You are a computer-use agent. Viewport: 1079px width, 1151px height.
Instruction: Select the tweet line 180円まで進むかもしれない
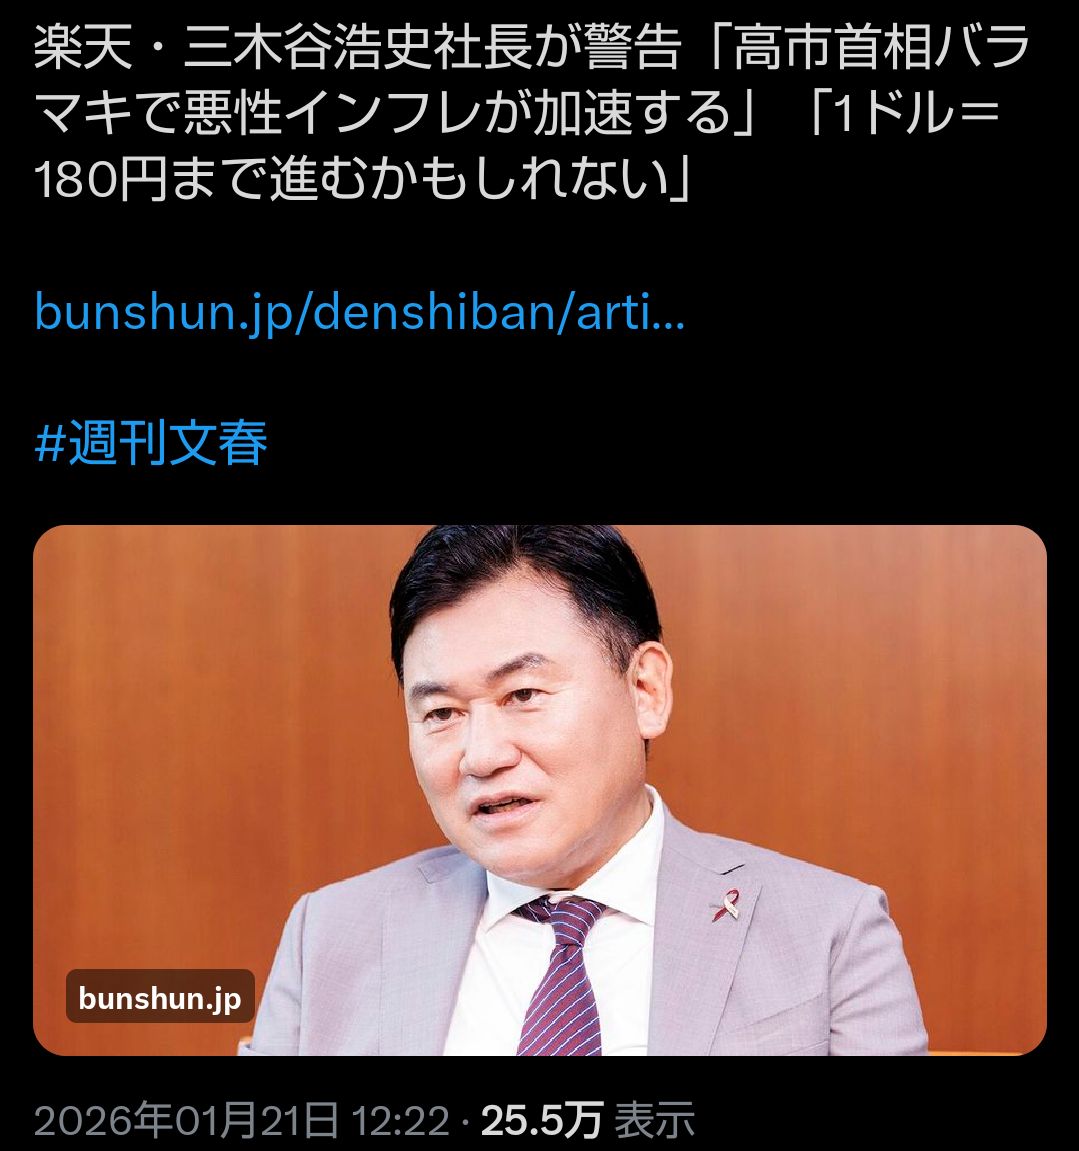pos(363,180)
